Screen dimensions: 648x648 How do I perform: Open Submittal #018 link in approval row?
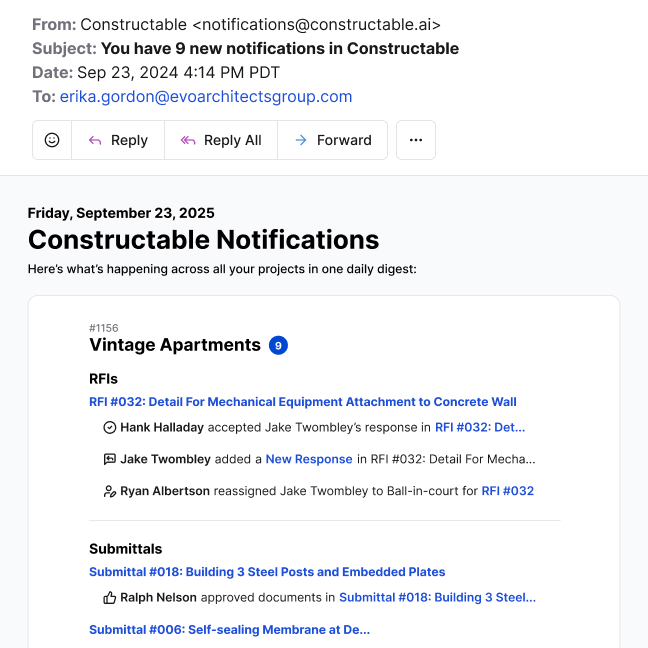coord(437,597)
